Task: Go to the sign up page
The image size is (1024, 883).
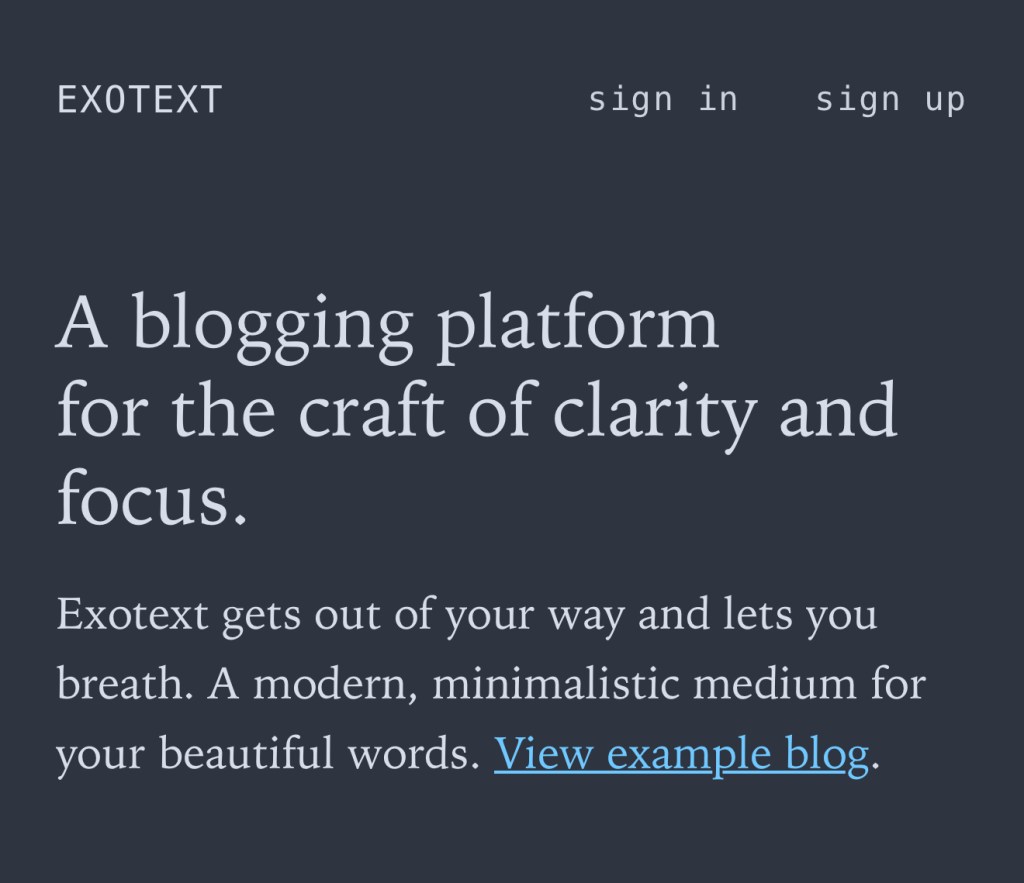Action: pos(890,100)
